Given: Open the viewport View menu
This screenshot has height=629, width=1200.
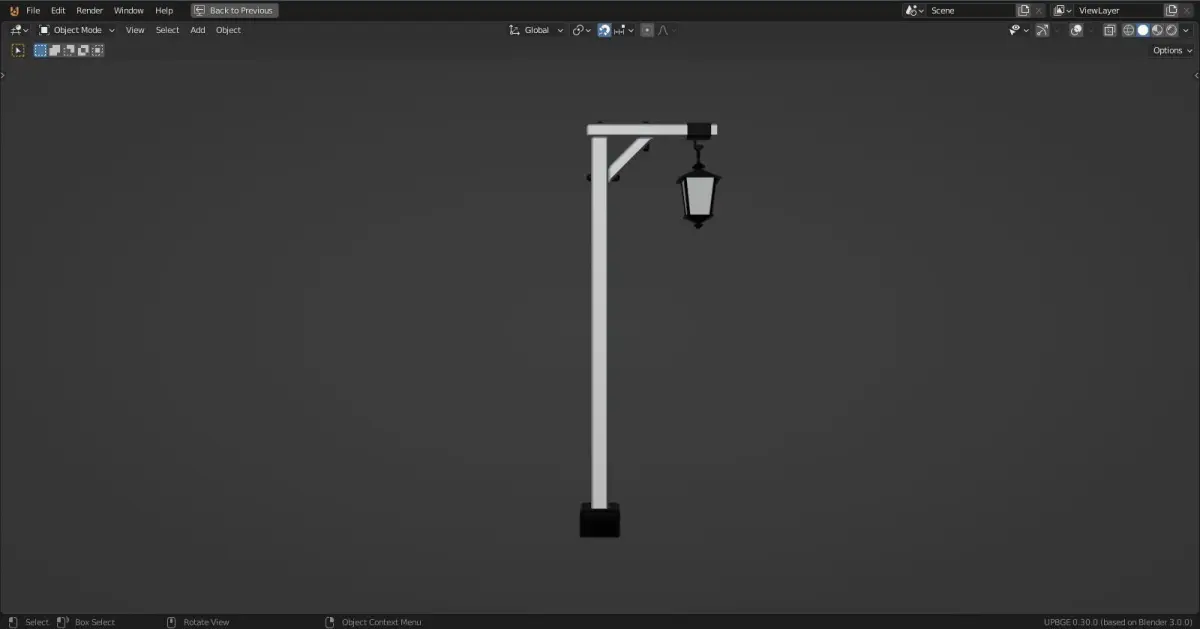Looking at the screenshot, I should pos(135,30).
